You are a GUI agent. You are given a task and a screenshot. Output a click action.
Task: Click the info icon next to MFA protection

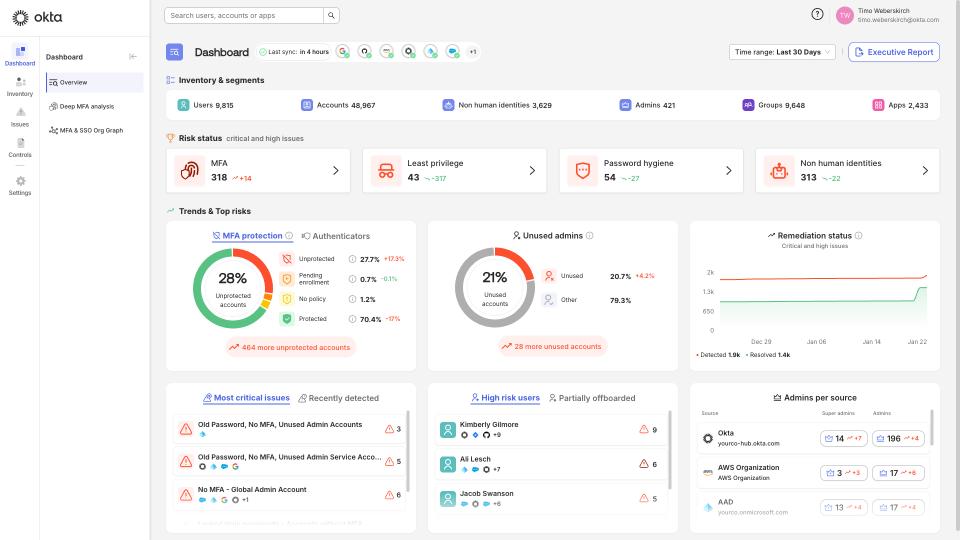(289, 236)
